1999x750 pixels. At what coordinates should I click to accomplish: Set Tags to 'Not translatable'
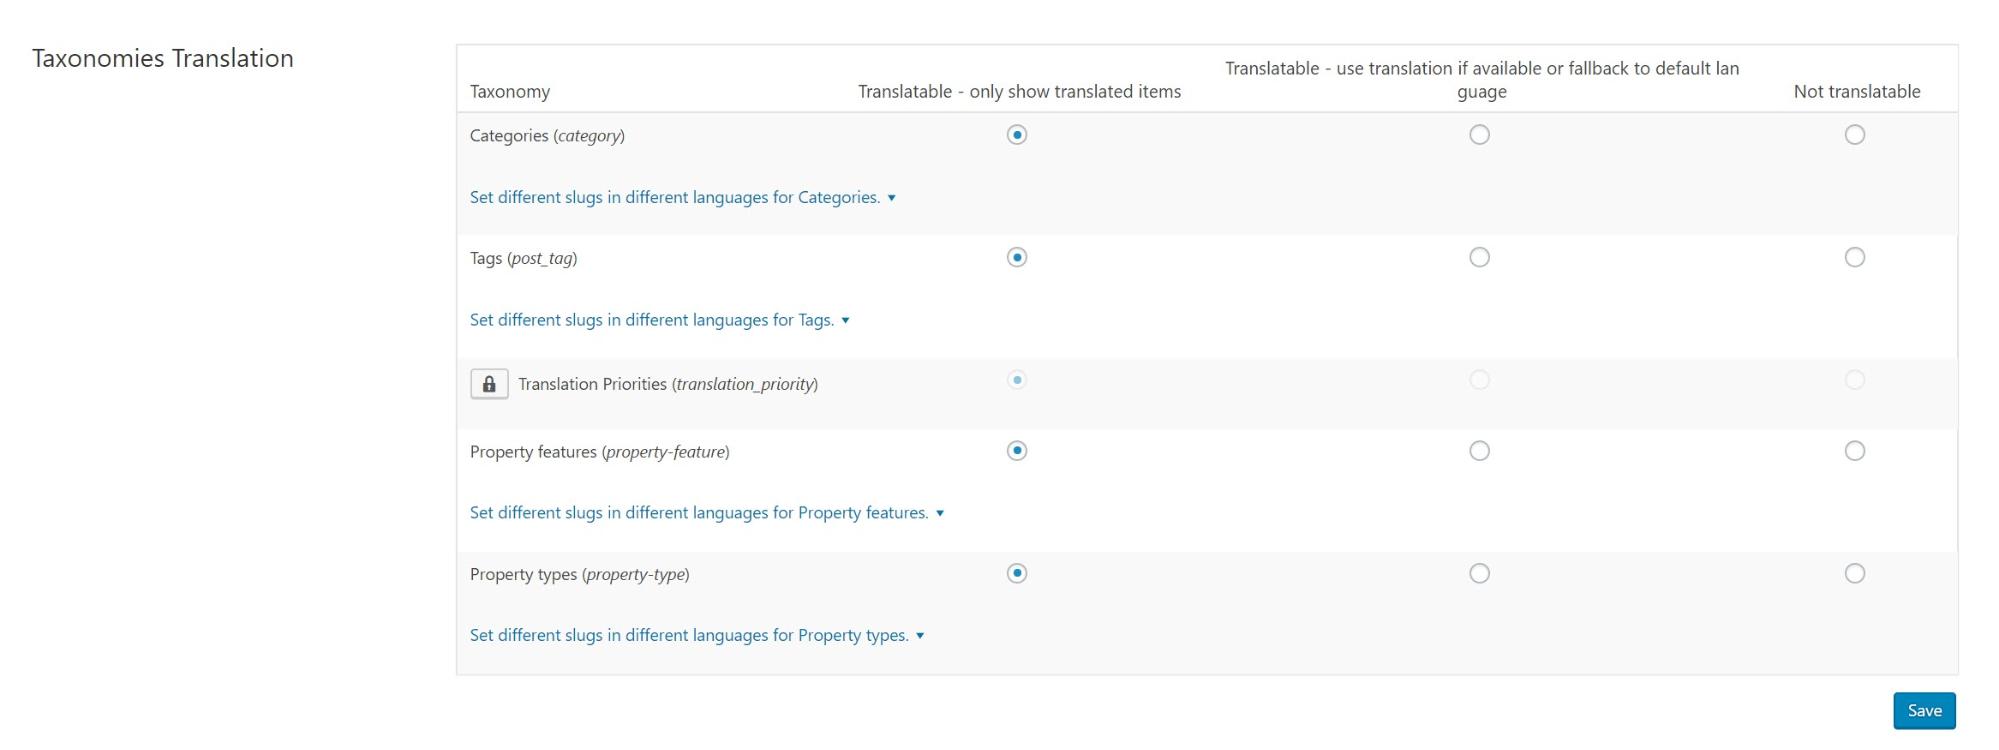[x=1854, y=258]
